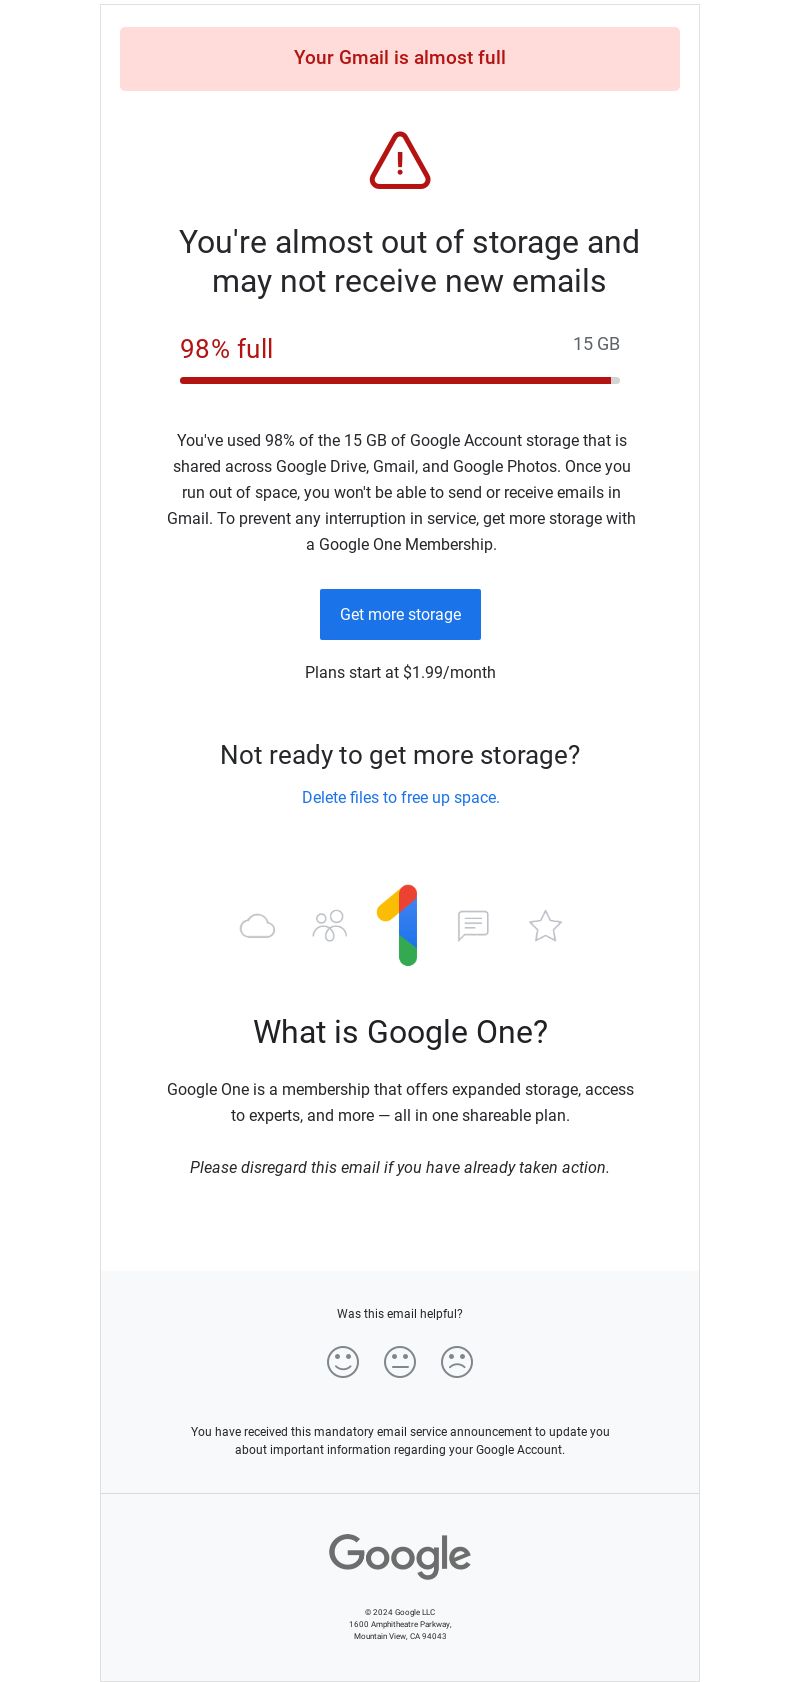Viewport: 800px width, 1682px height.
Task: Click Plans start at $1.99/month text
Action: (x=400, y=672)
